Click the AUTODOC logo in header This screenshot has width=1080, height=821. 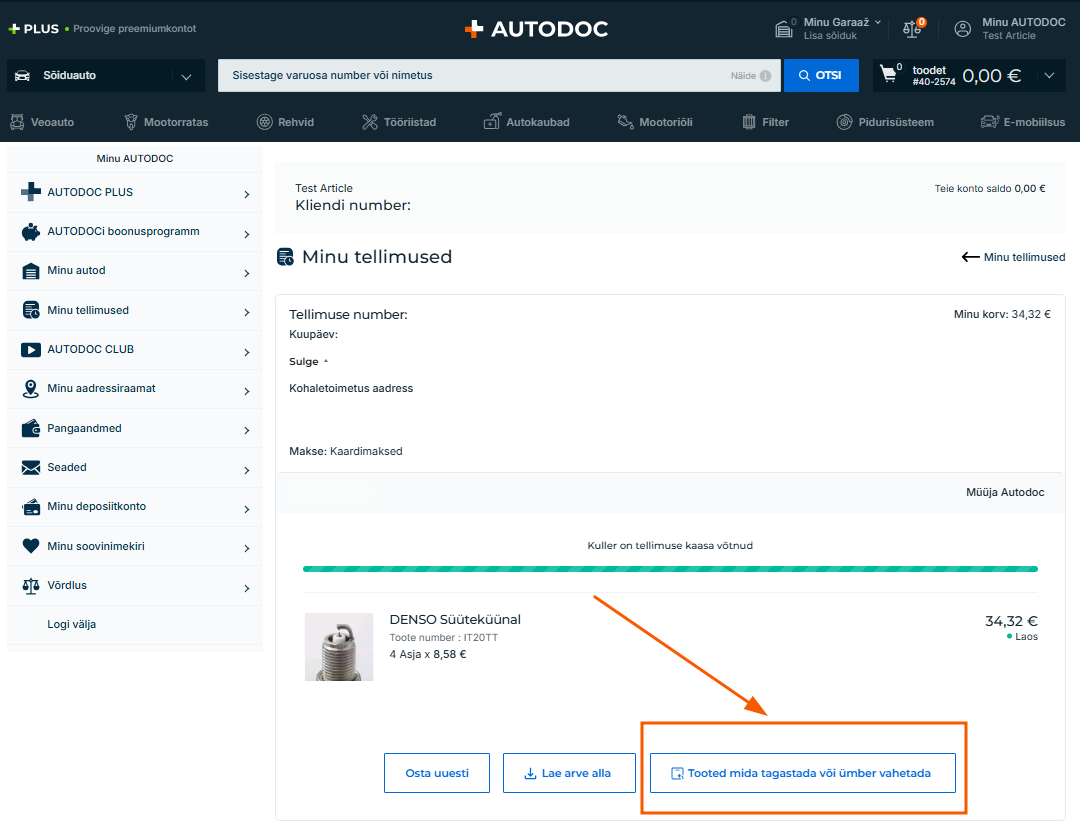tap(536, 29)
